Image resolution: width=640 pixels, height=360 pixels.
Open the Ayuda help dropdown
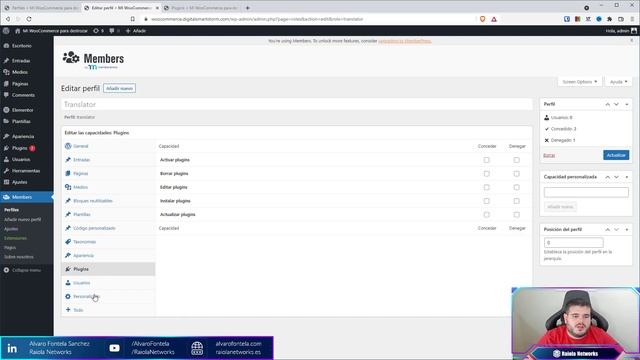click(618, 82)
